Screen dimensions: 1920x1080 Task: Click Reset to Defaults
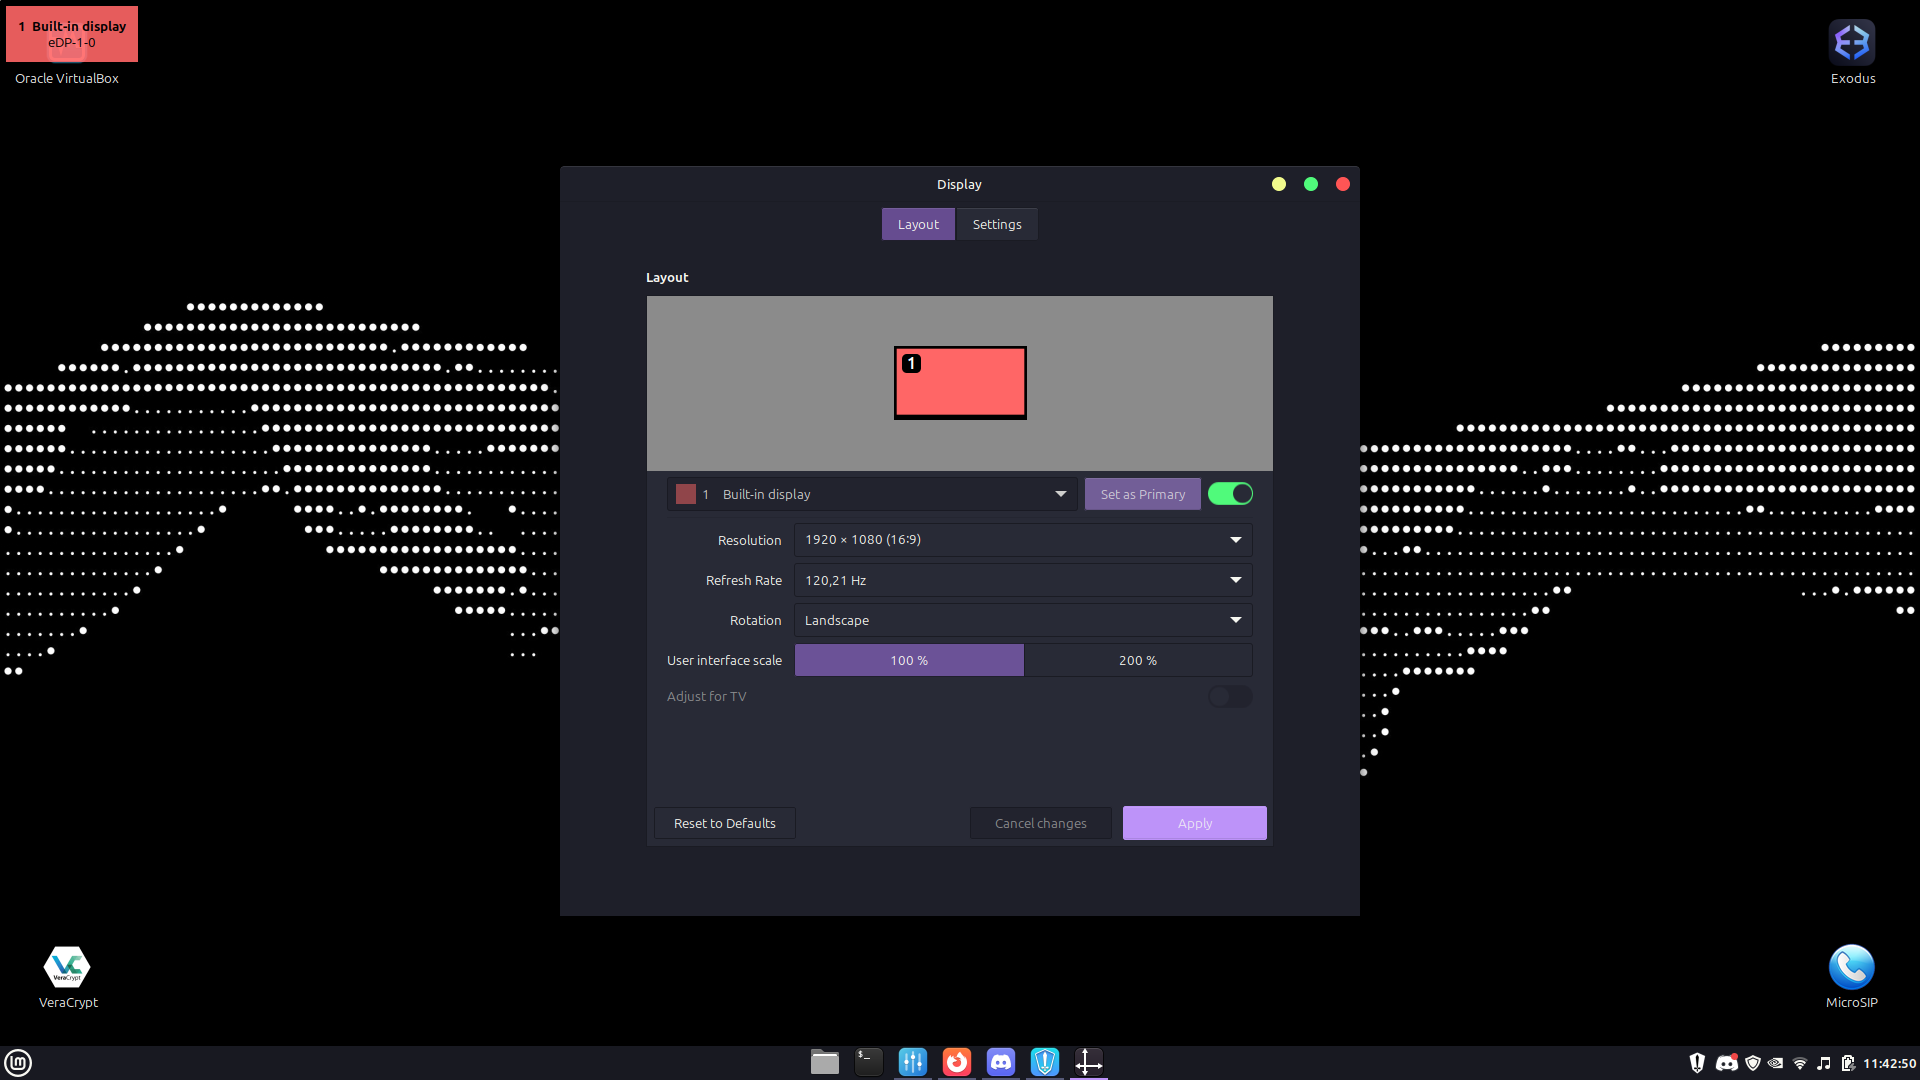(724, 824)
